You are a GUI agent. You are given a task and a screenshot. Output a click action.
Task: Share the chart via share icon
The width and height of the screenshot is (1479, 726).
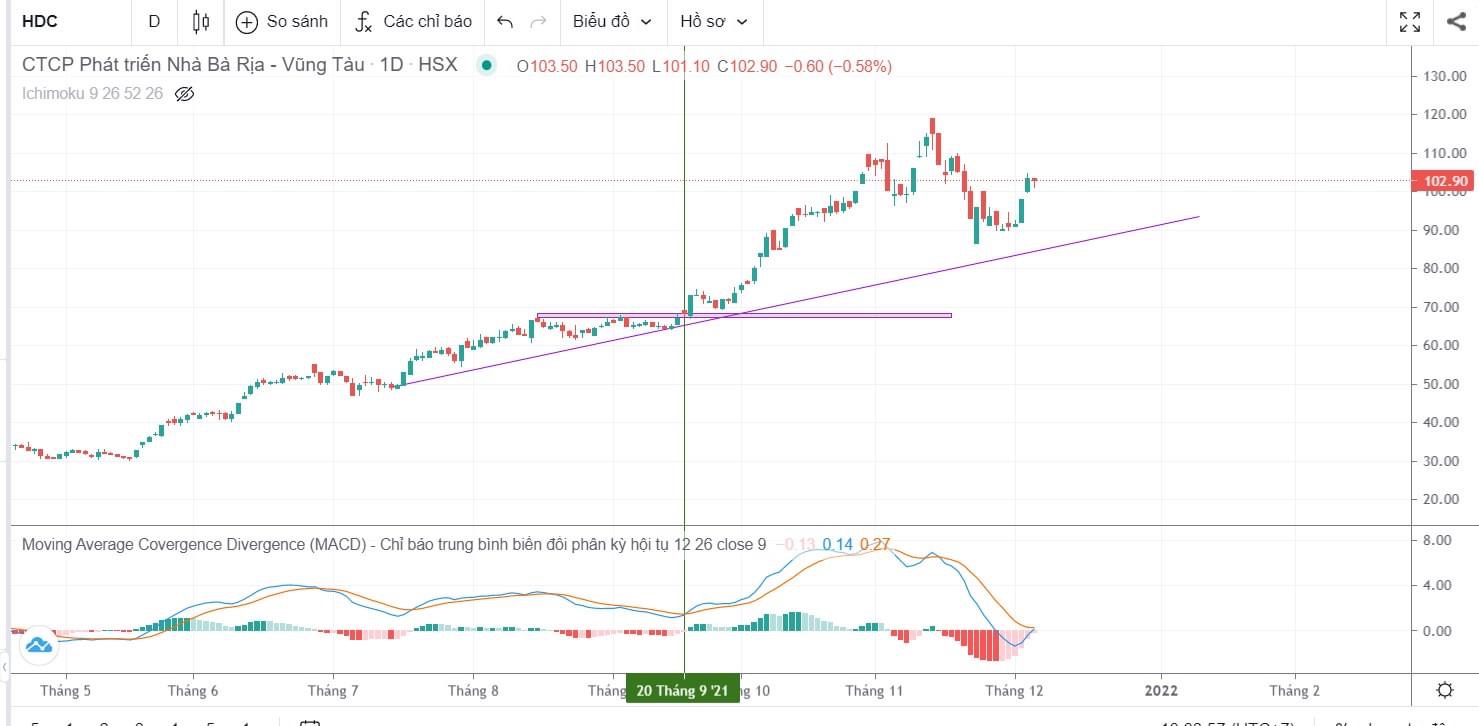click(x=1456, y=21)
